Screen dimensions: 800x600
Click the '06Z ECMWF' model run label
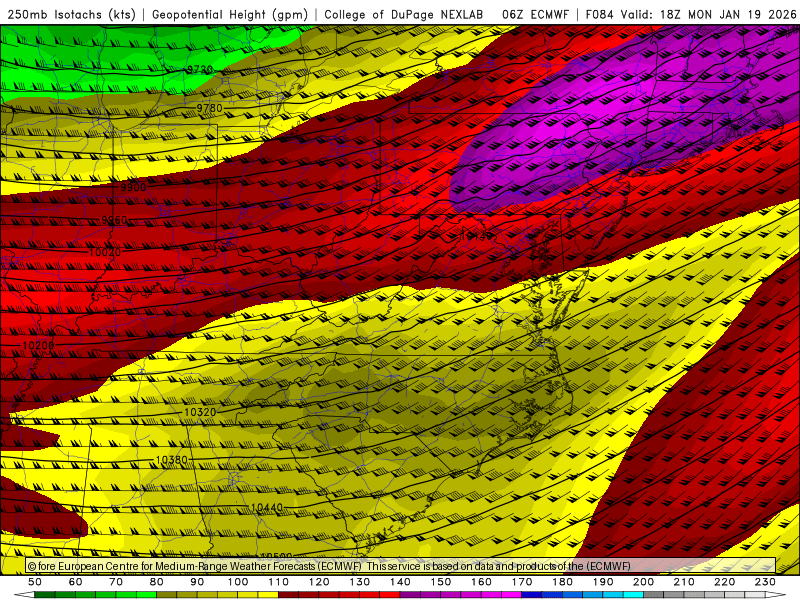pyautogui.click(x=535, y=15)
